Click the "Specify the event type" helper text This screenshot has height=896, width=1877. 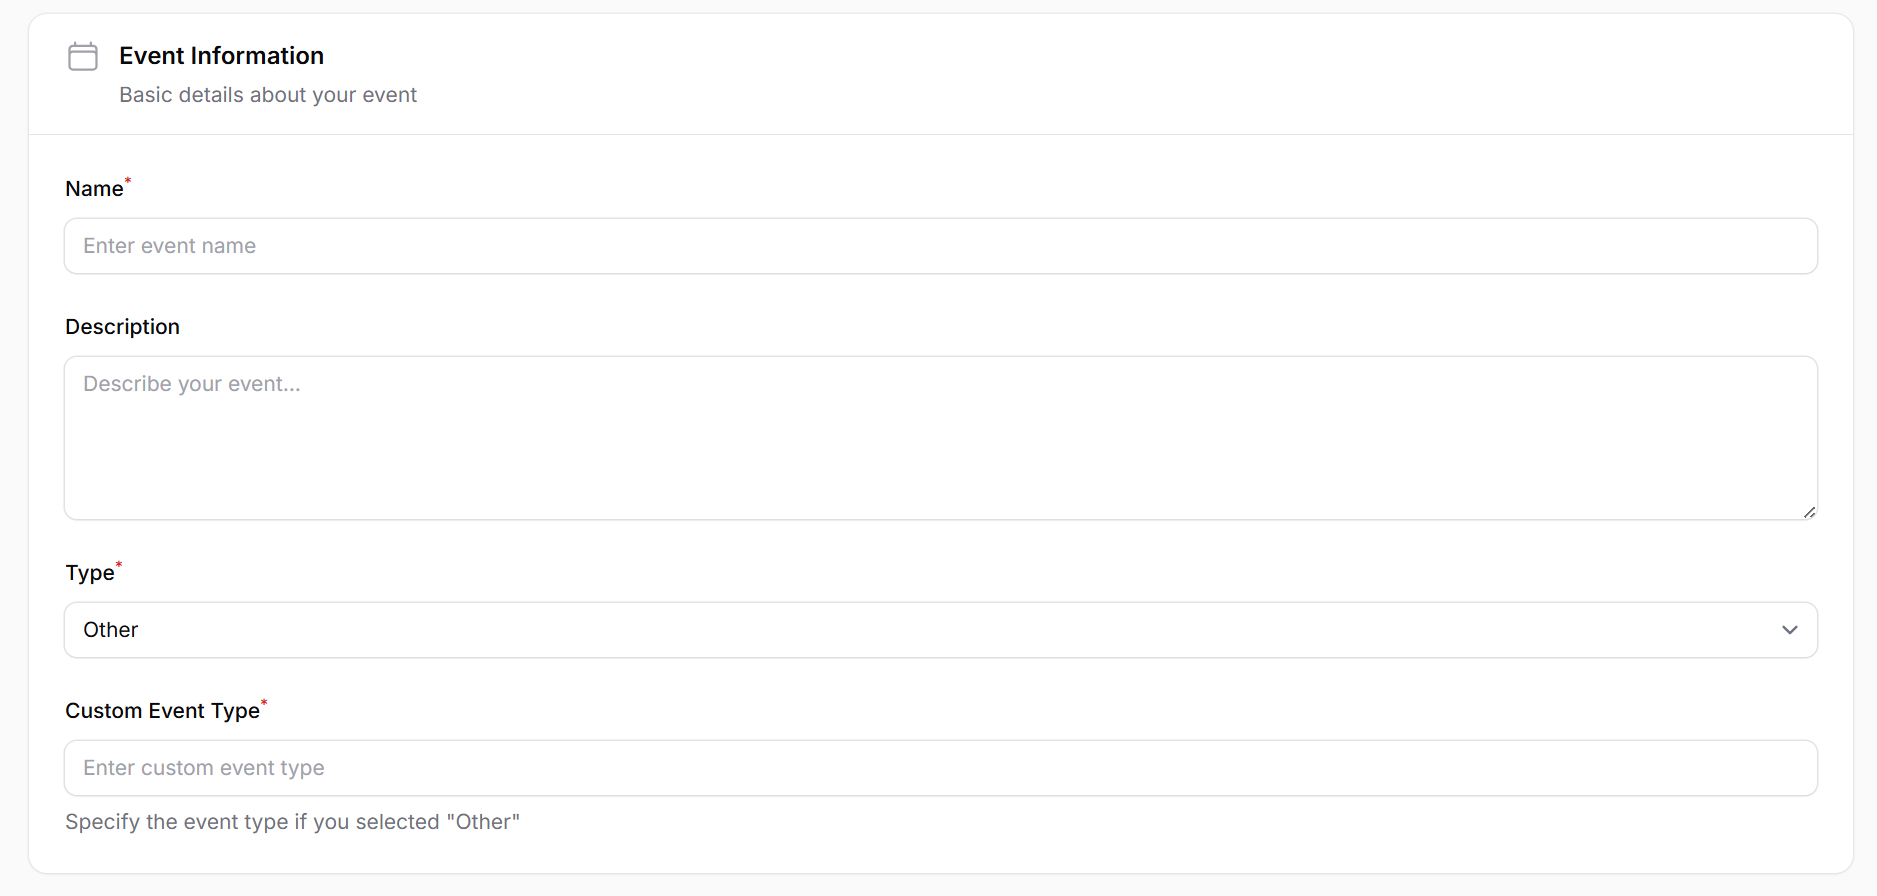coord(292,822)
